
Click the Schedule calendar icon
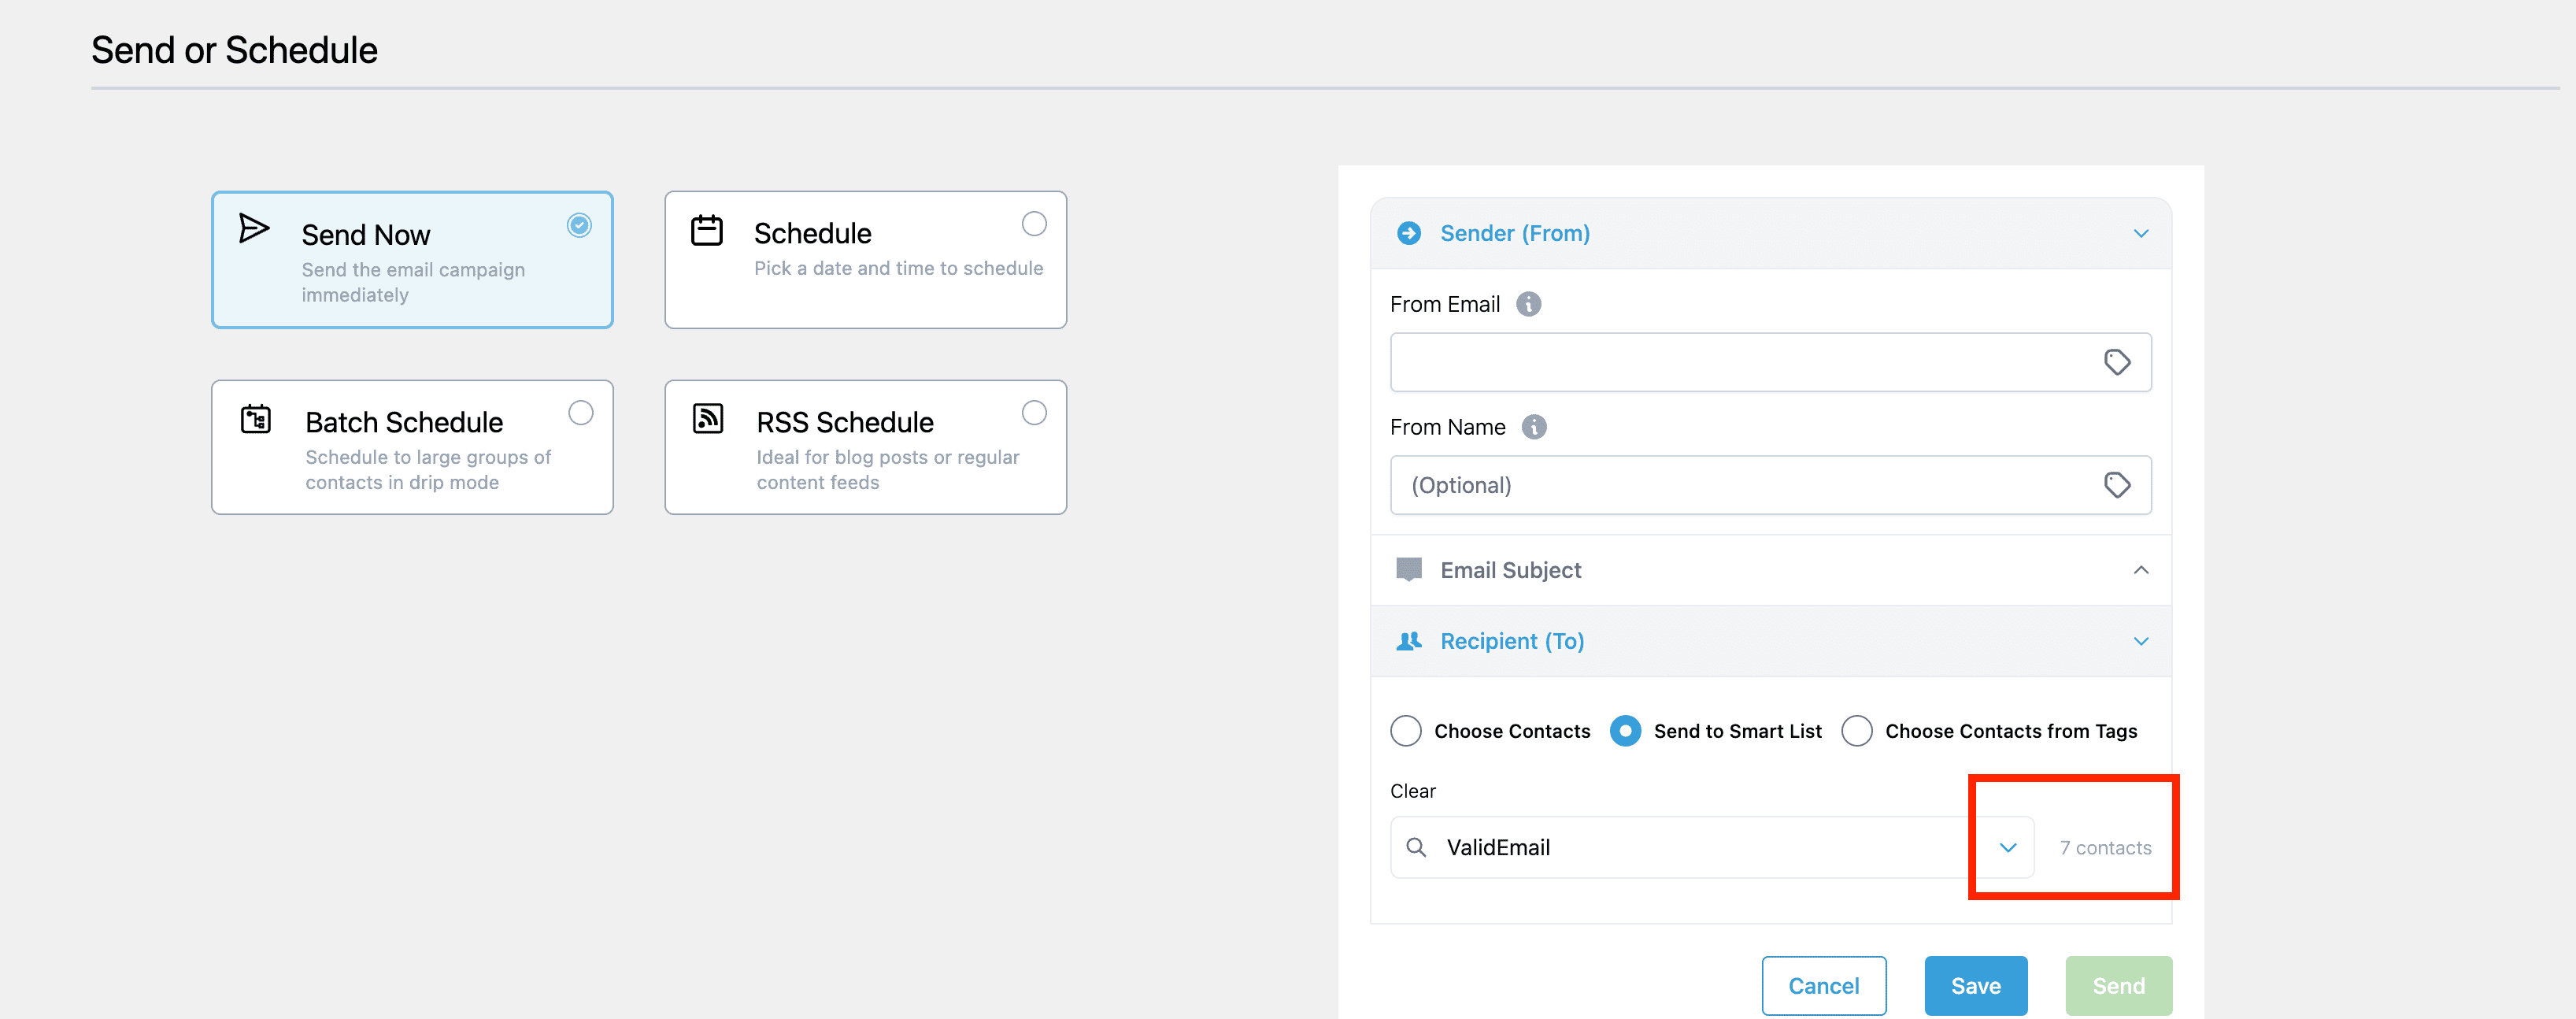(x=707, y=230)
